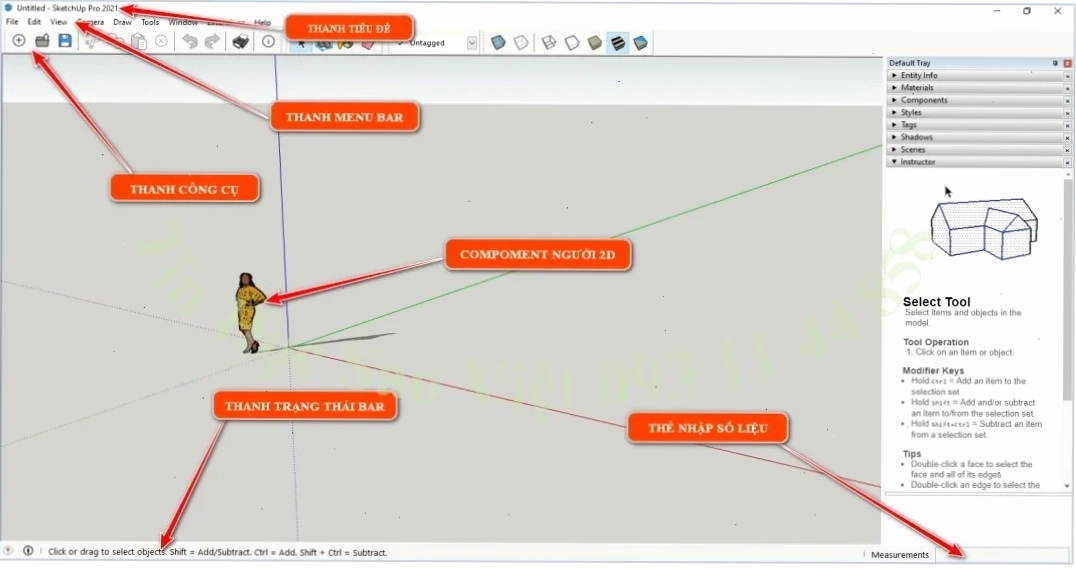Click the New model toolbar icon

click(19, 40)
